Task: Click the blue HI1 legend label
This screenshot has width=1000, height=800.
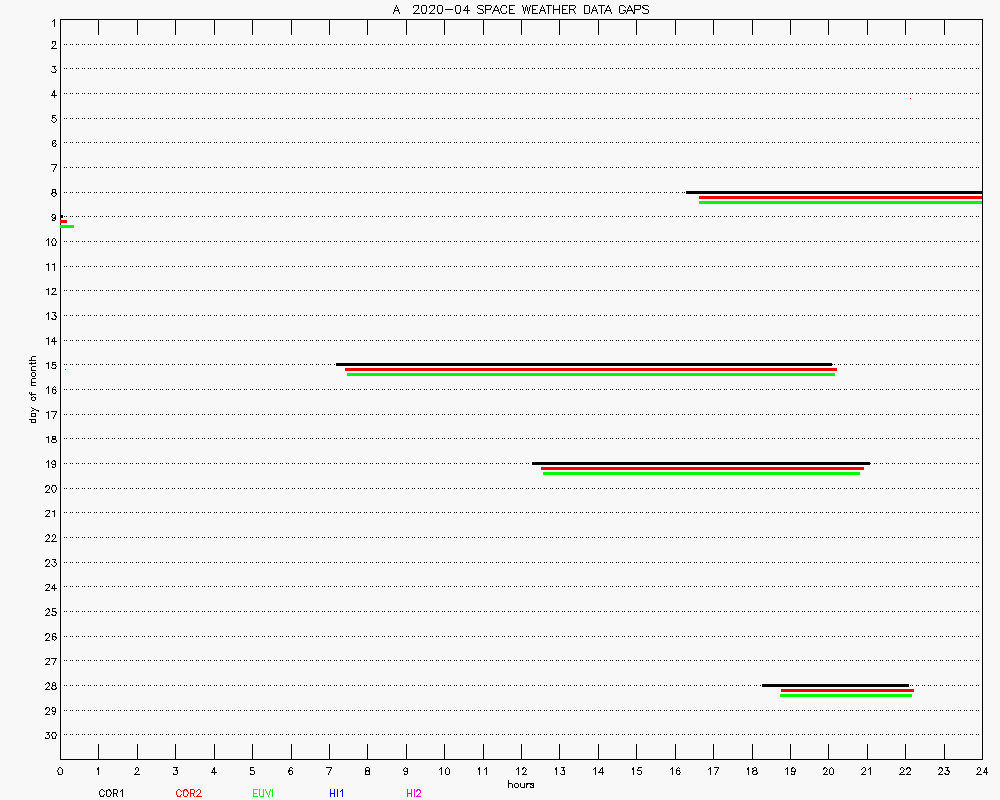Action: point(337,793)
